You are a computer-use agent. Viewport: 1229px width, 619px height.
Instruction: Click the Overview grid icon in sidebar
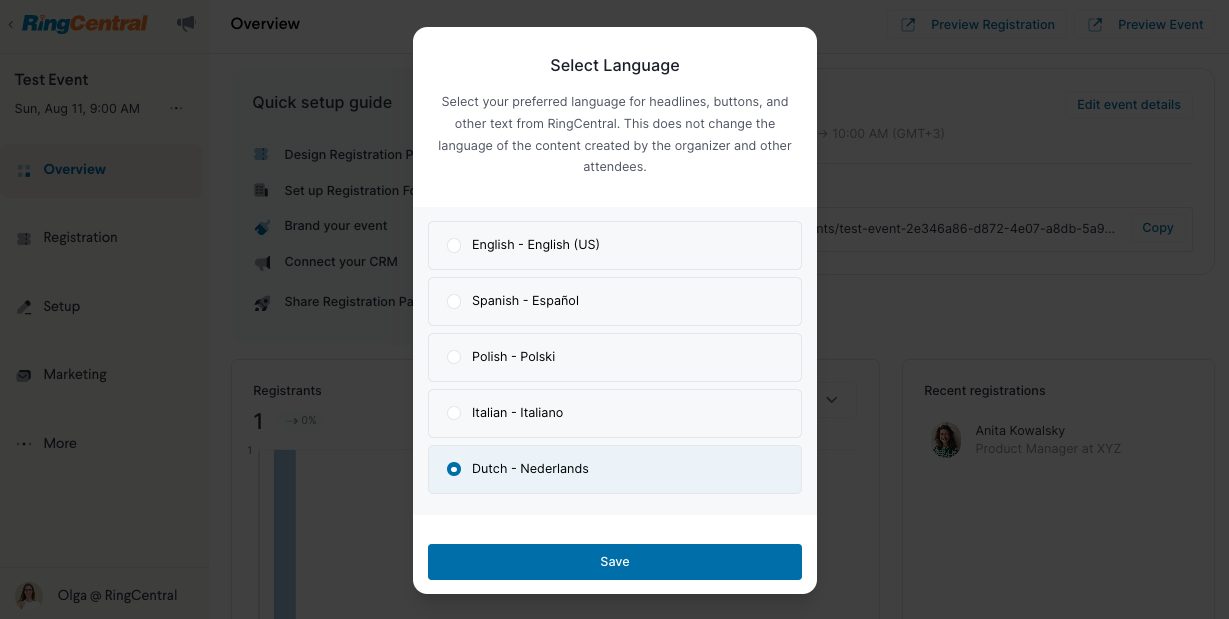point(24,171)
